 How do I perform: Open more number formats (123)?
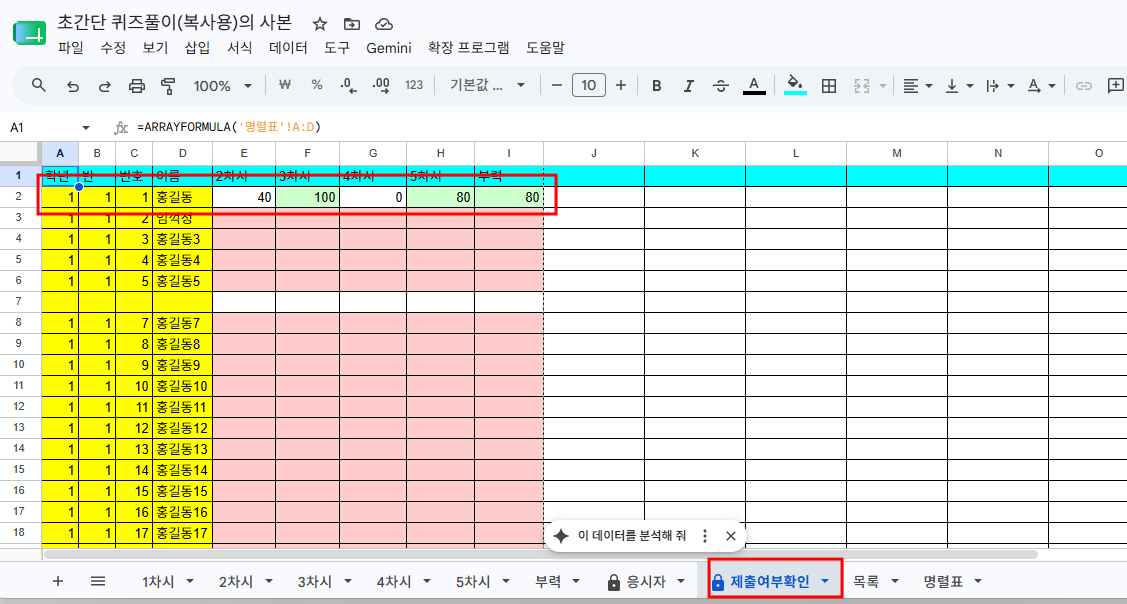414,85
